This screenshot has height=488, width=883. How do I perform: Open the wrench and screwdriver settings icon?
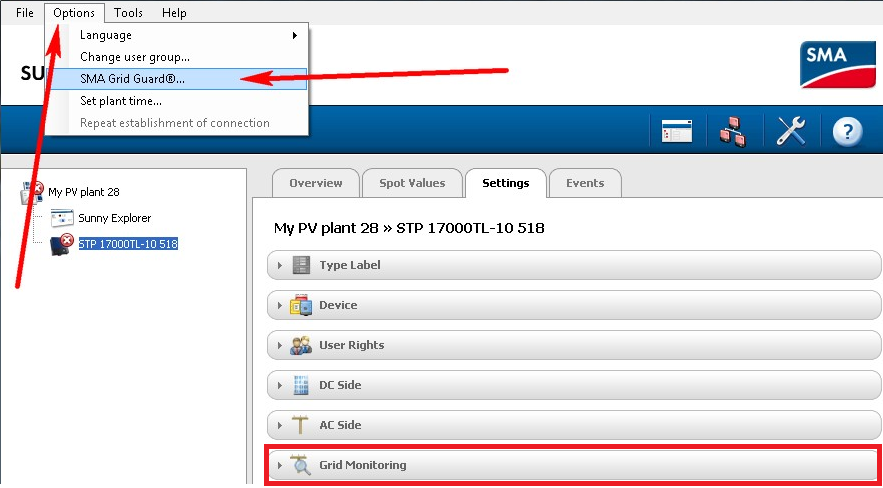coord(791,131)
